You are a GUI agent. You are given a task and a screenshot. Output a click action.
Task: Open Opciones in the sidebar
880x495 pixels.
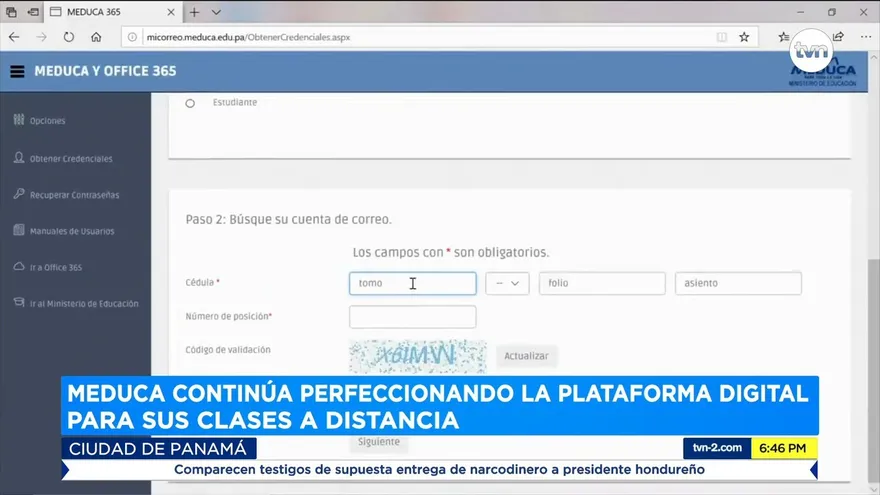[48, 121]
